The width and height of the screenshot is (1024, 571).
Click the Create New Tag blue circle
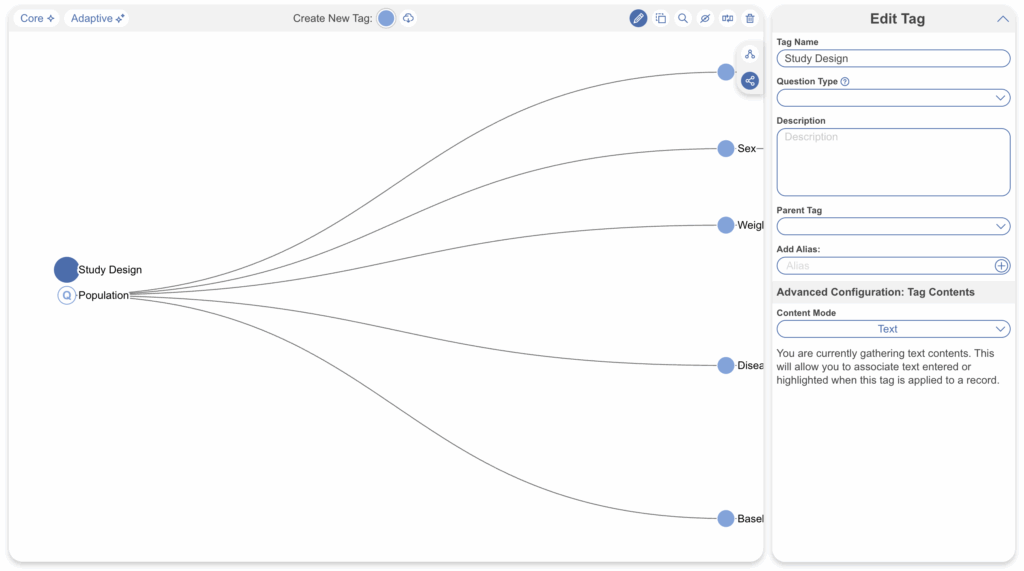tap(386, 18)
